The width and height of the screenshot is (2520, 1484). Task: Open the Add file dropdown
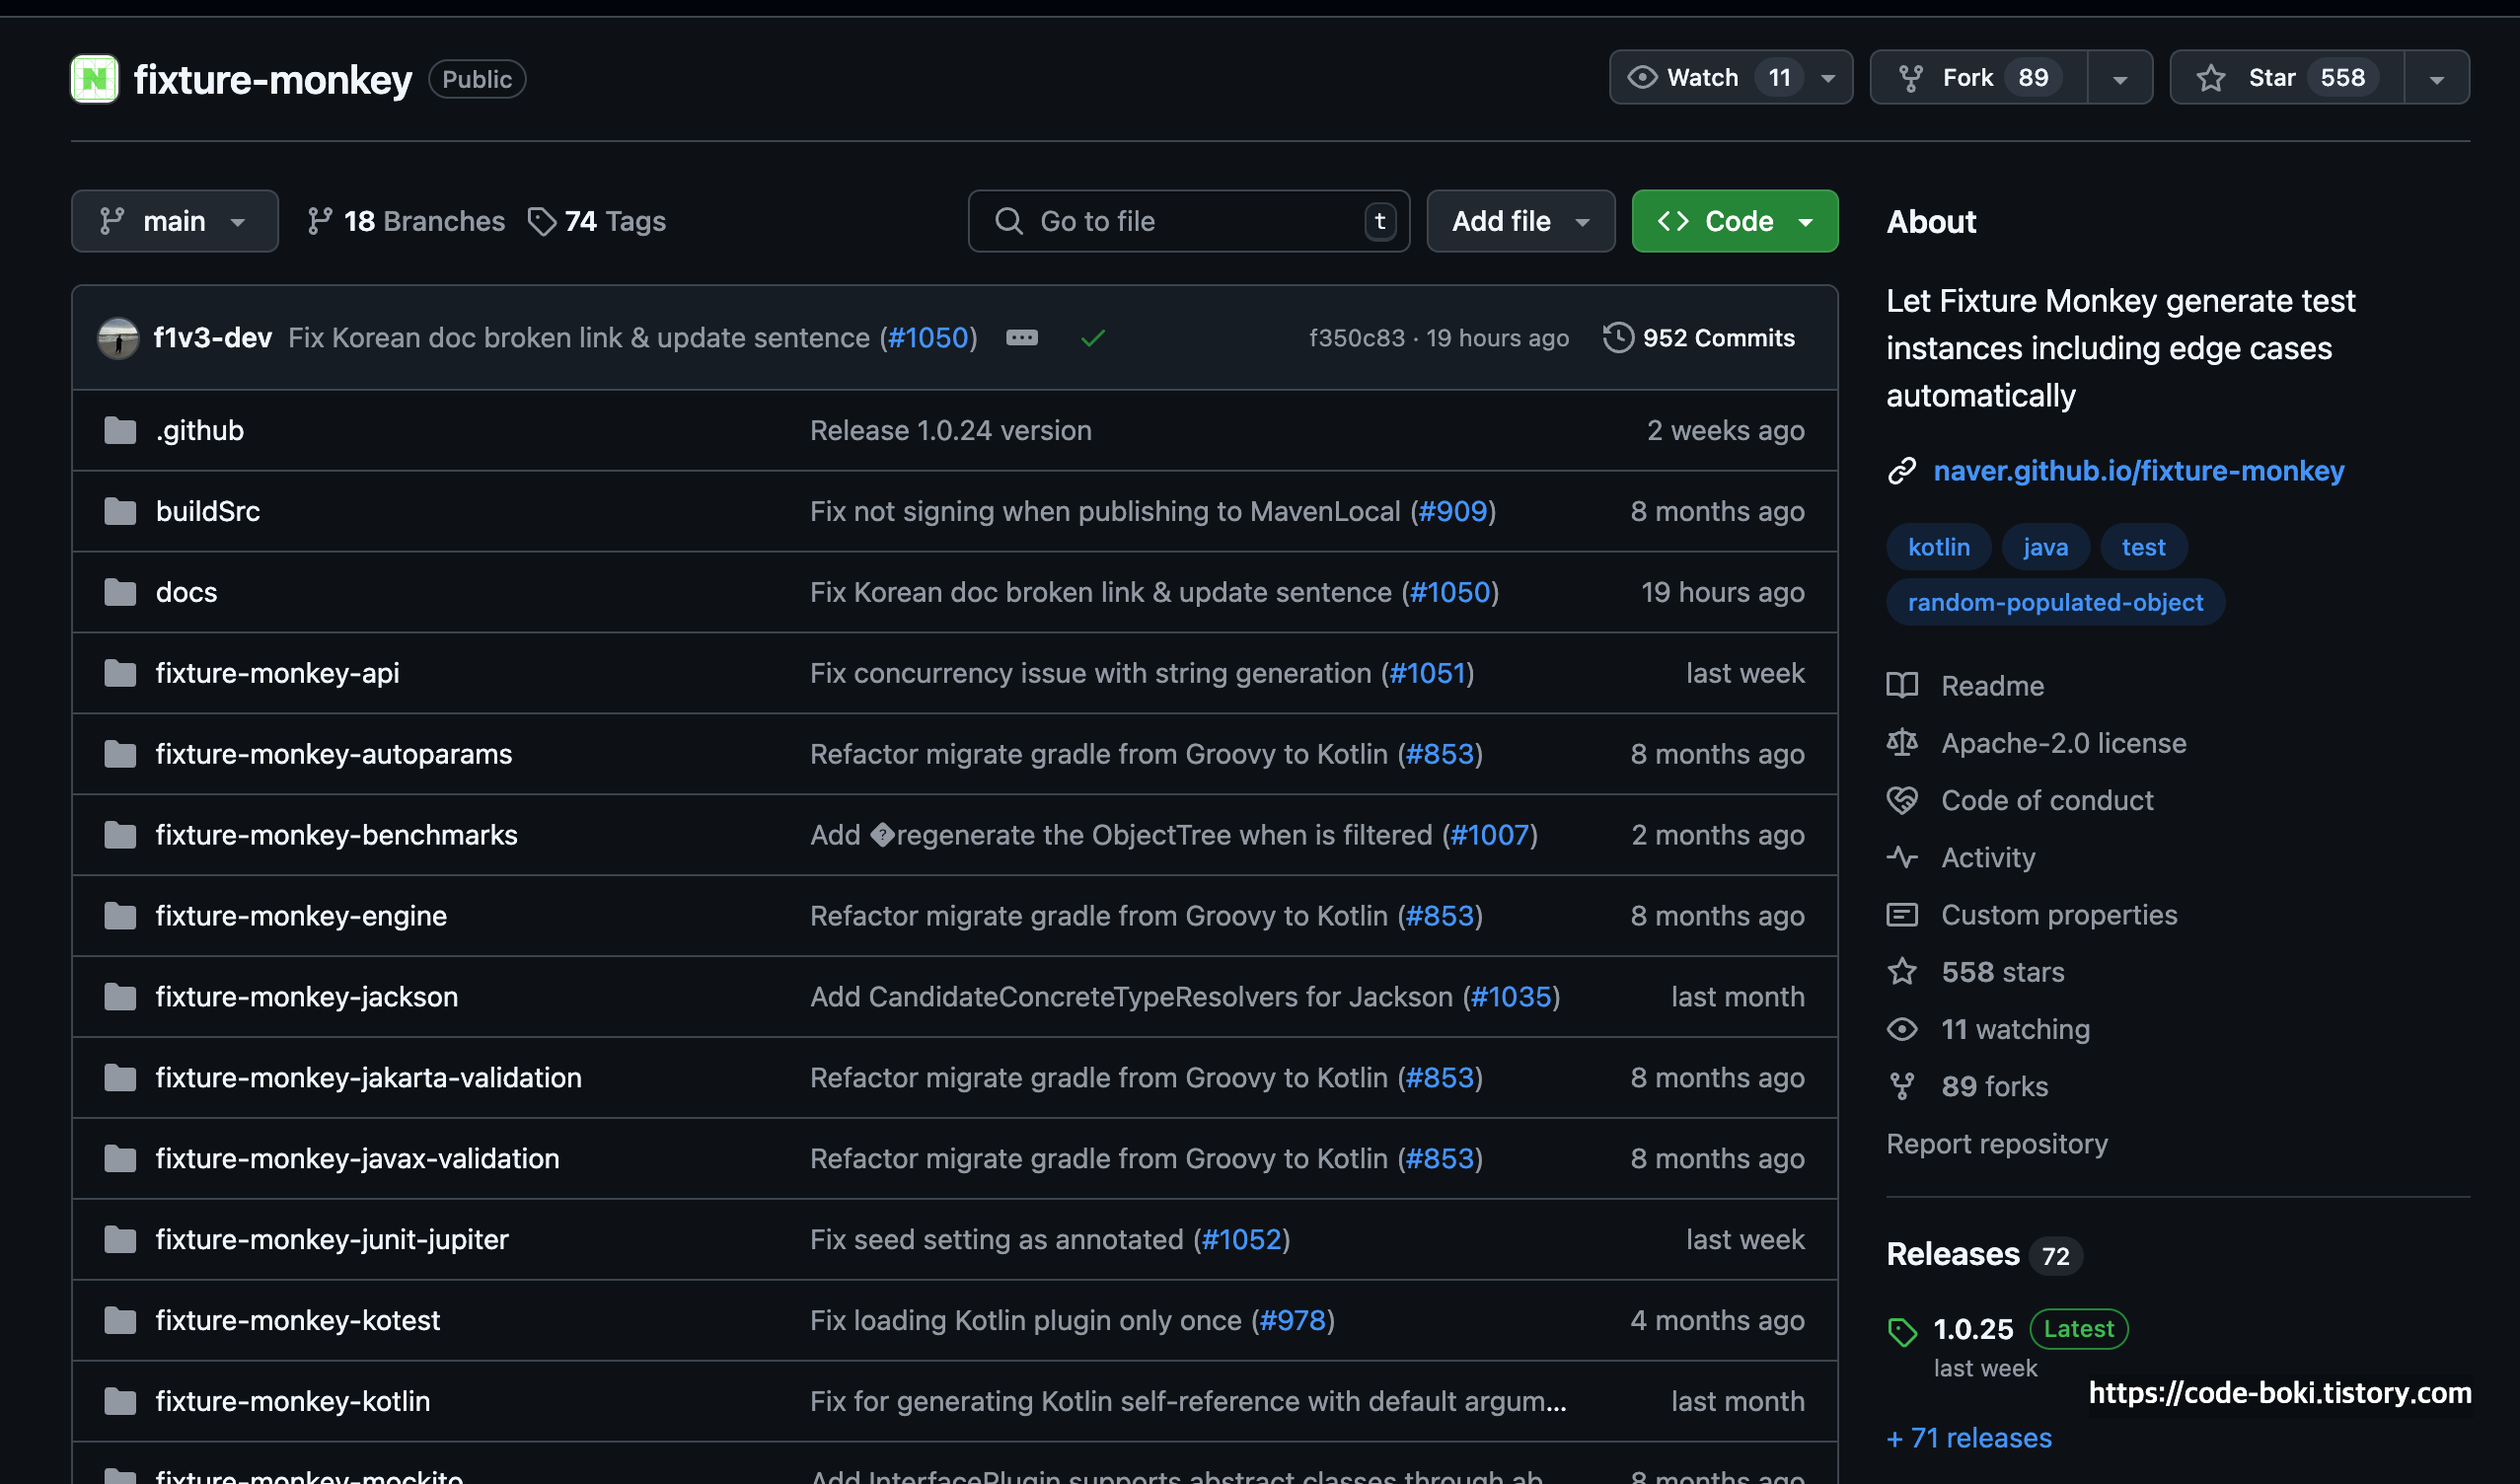1519,221
